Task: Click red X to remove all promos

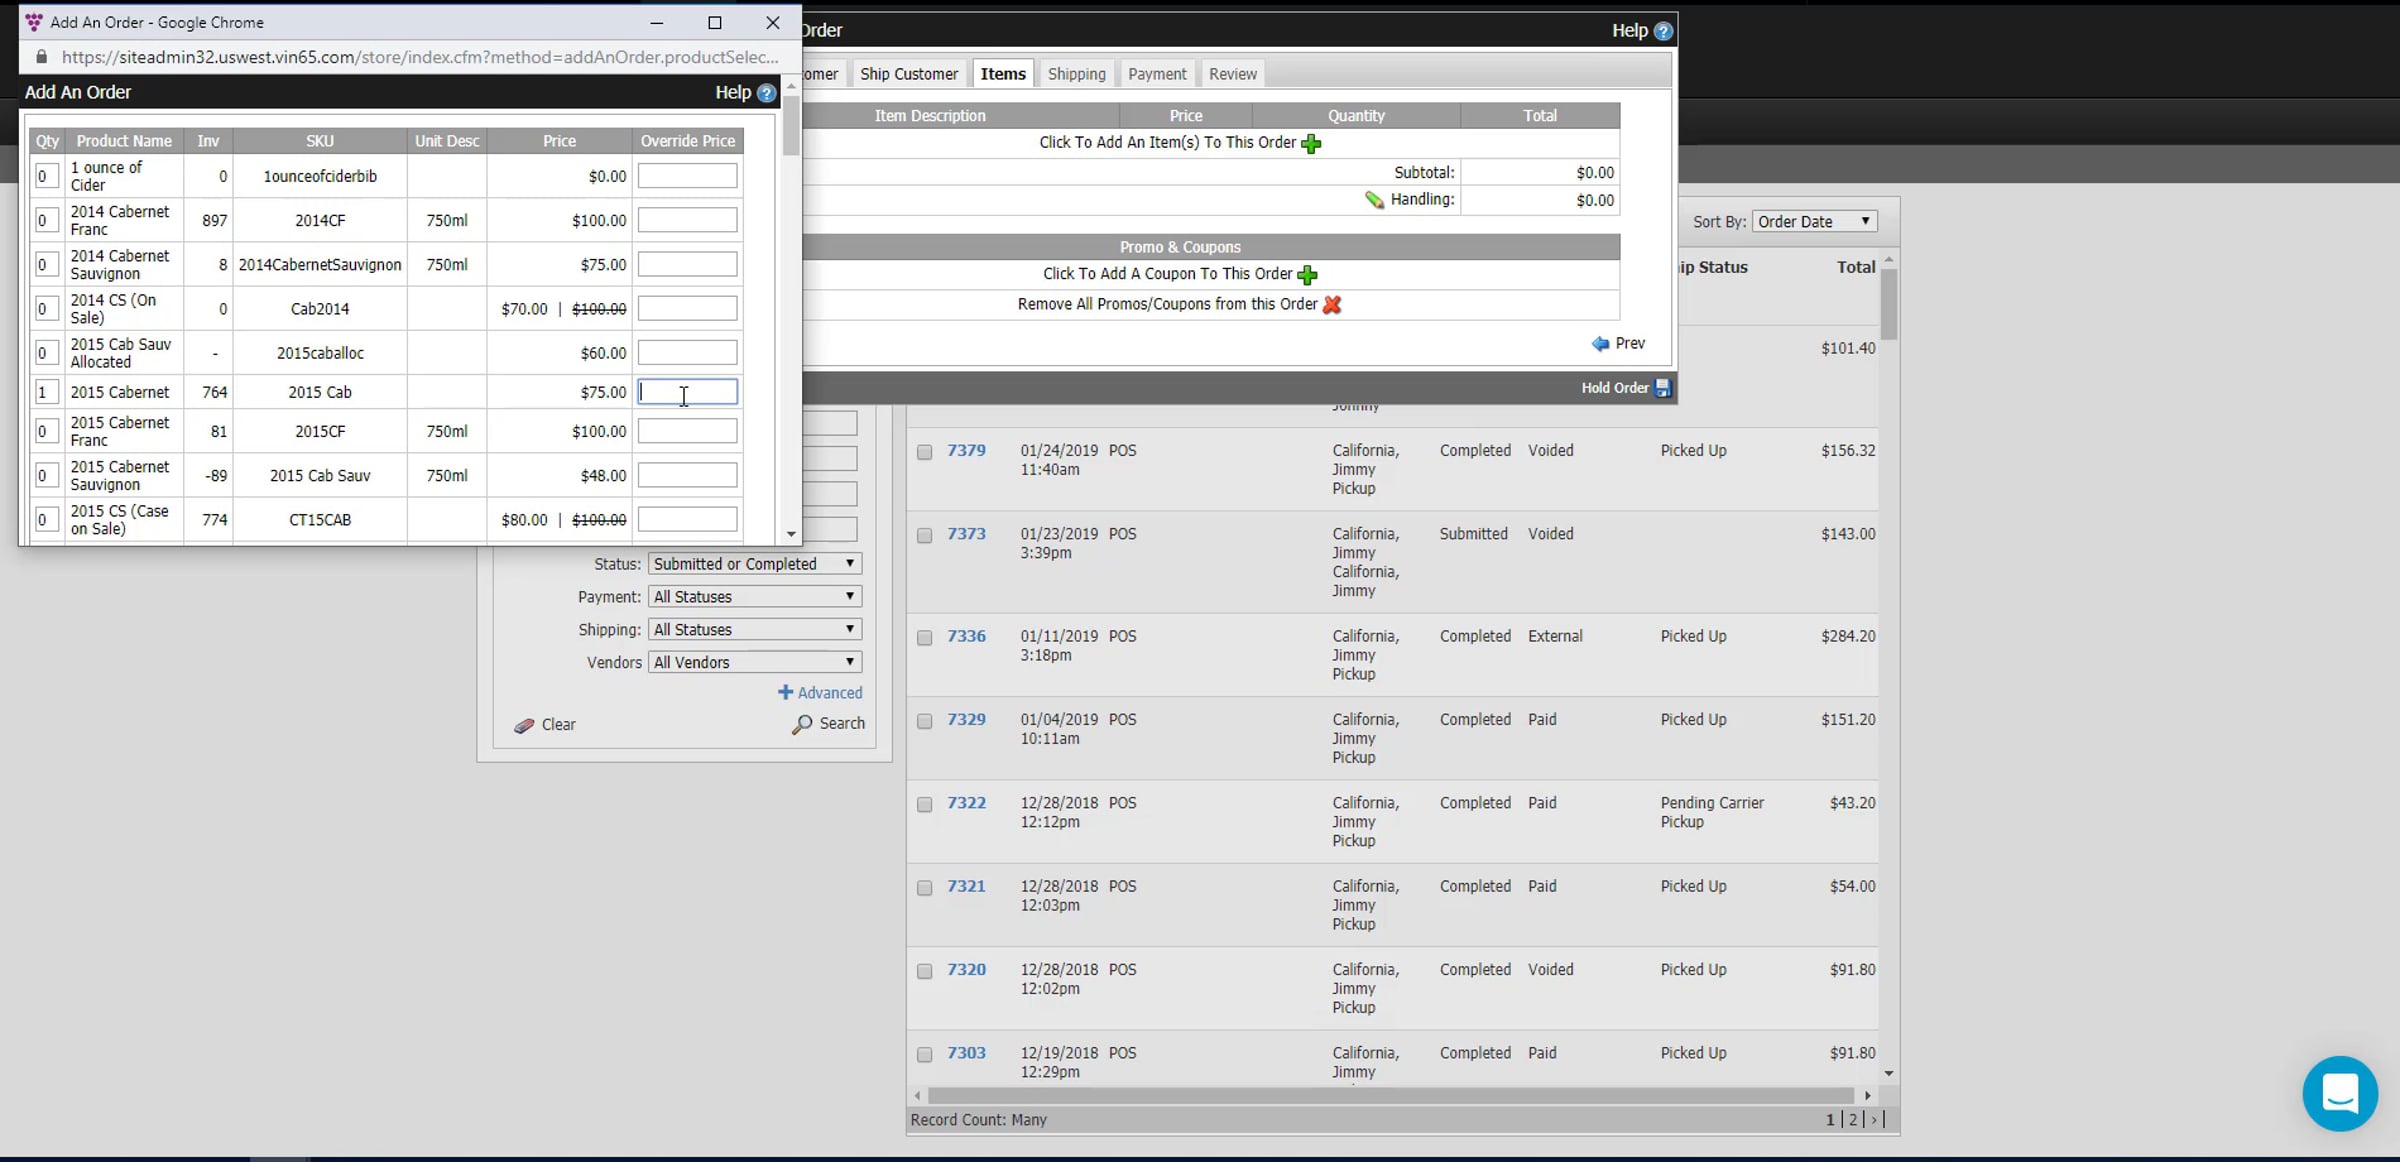Action: coord(1331,304)
